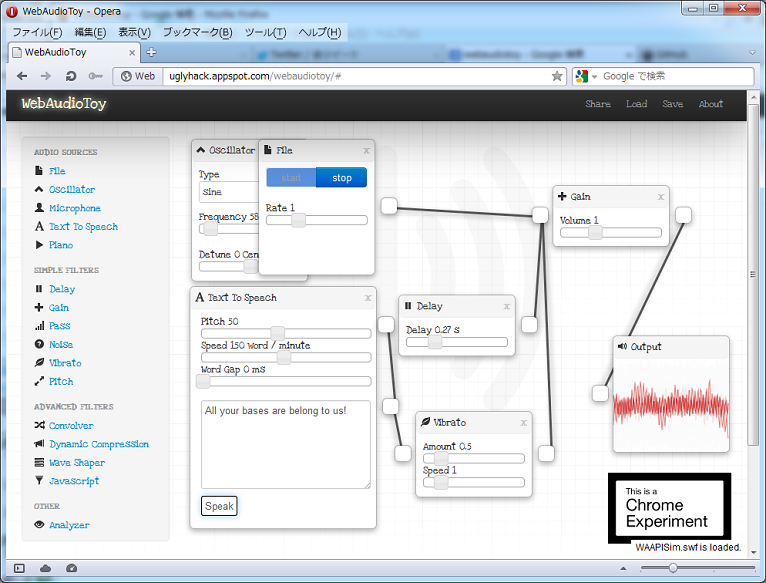Add an Oscillator source from sidebar
766x583 pixels.
(x=72, y=189)
